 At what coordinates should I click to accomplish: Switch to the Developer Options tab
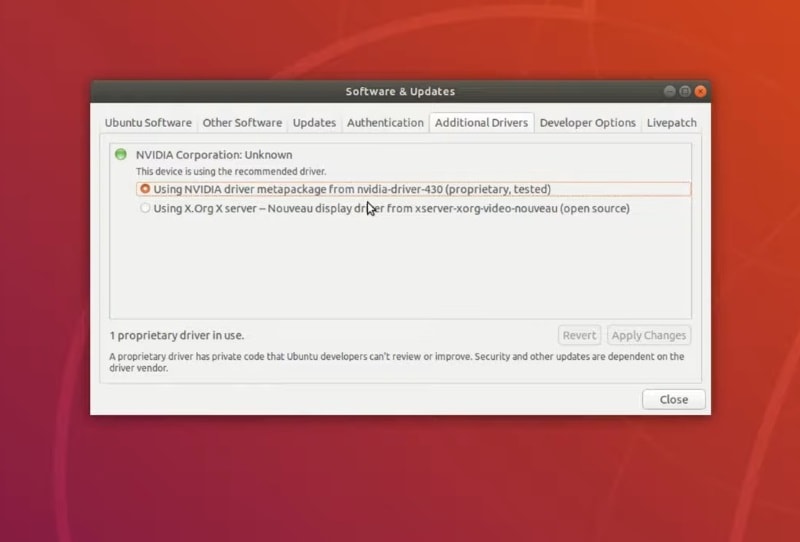click(587, 123)
